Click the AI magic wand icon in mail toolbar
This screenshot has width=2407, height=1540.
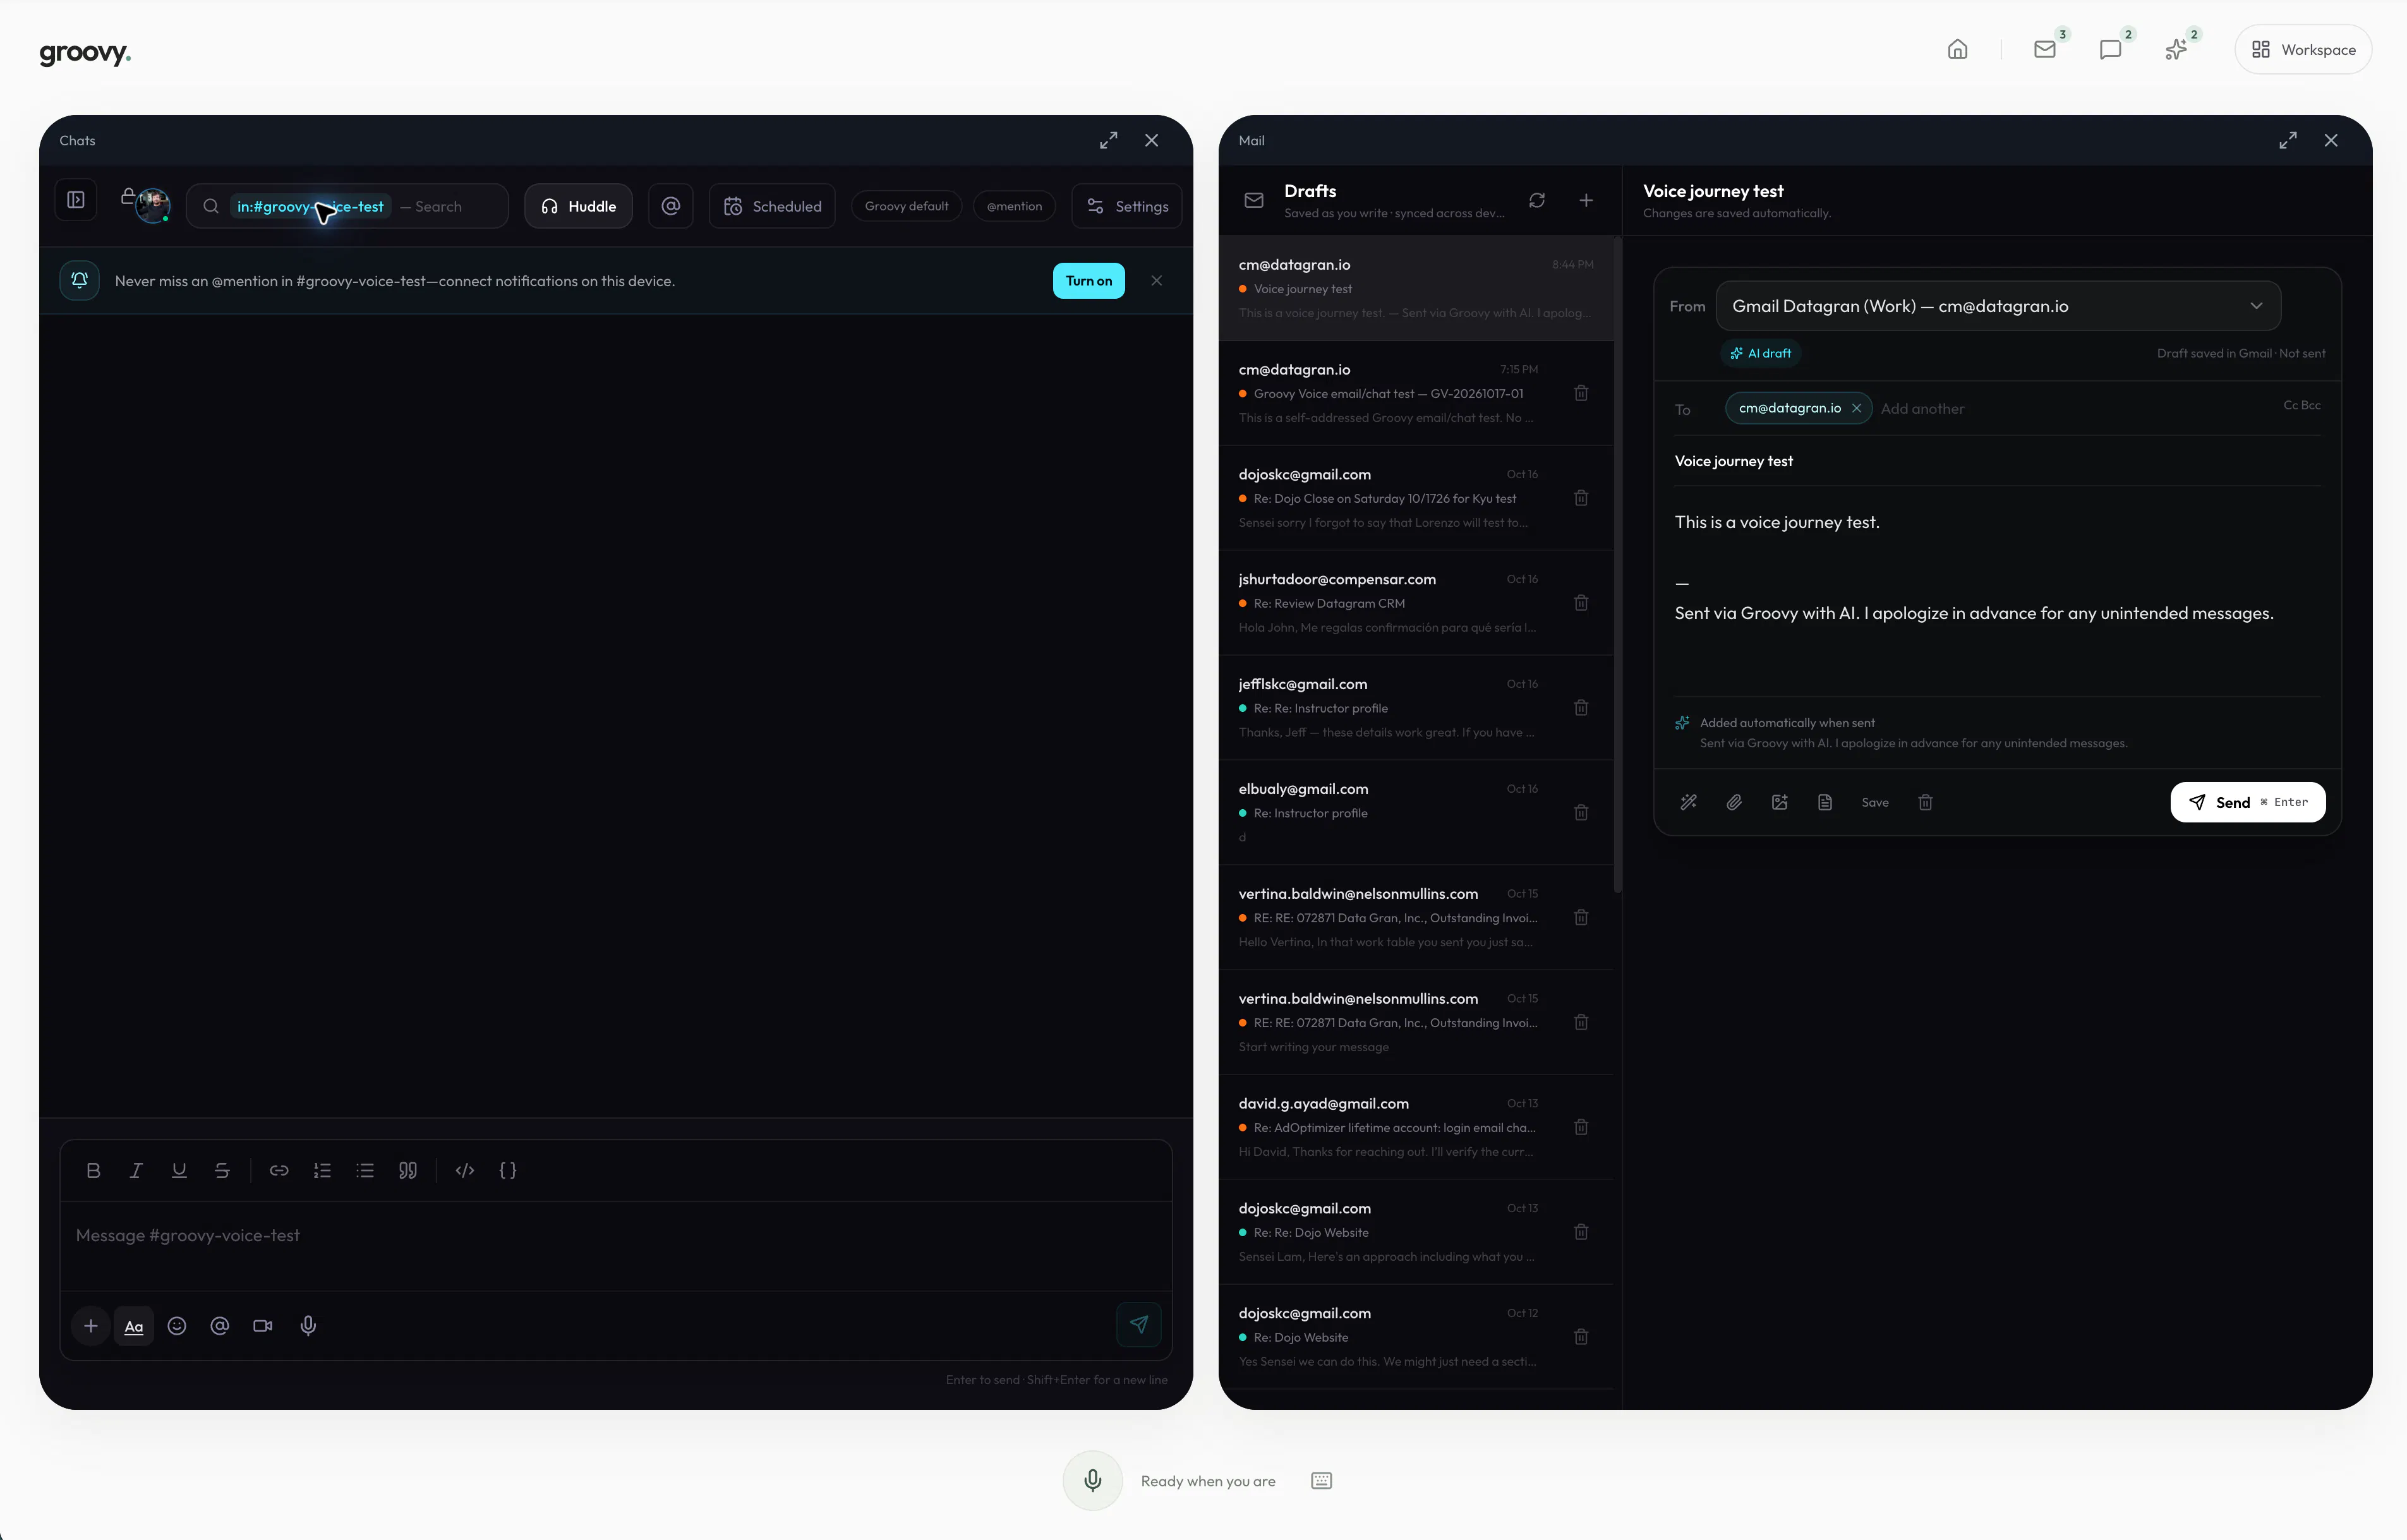coord(1689,802)
